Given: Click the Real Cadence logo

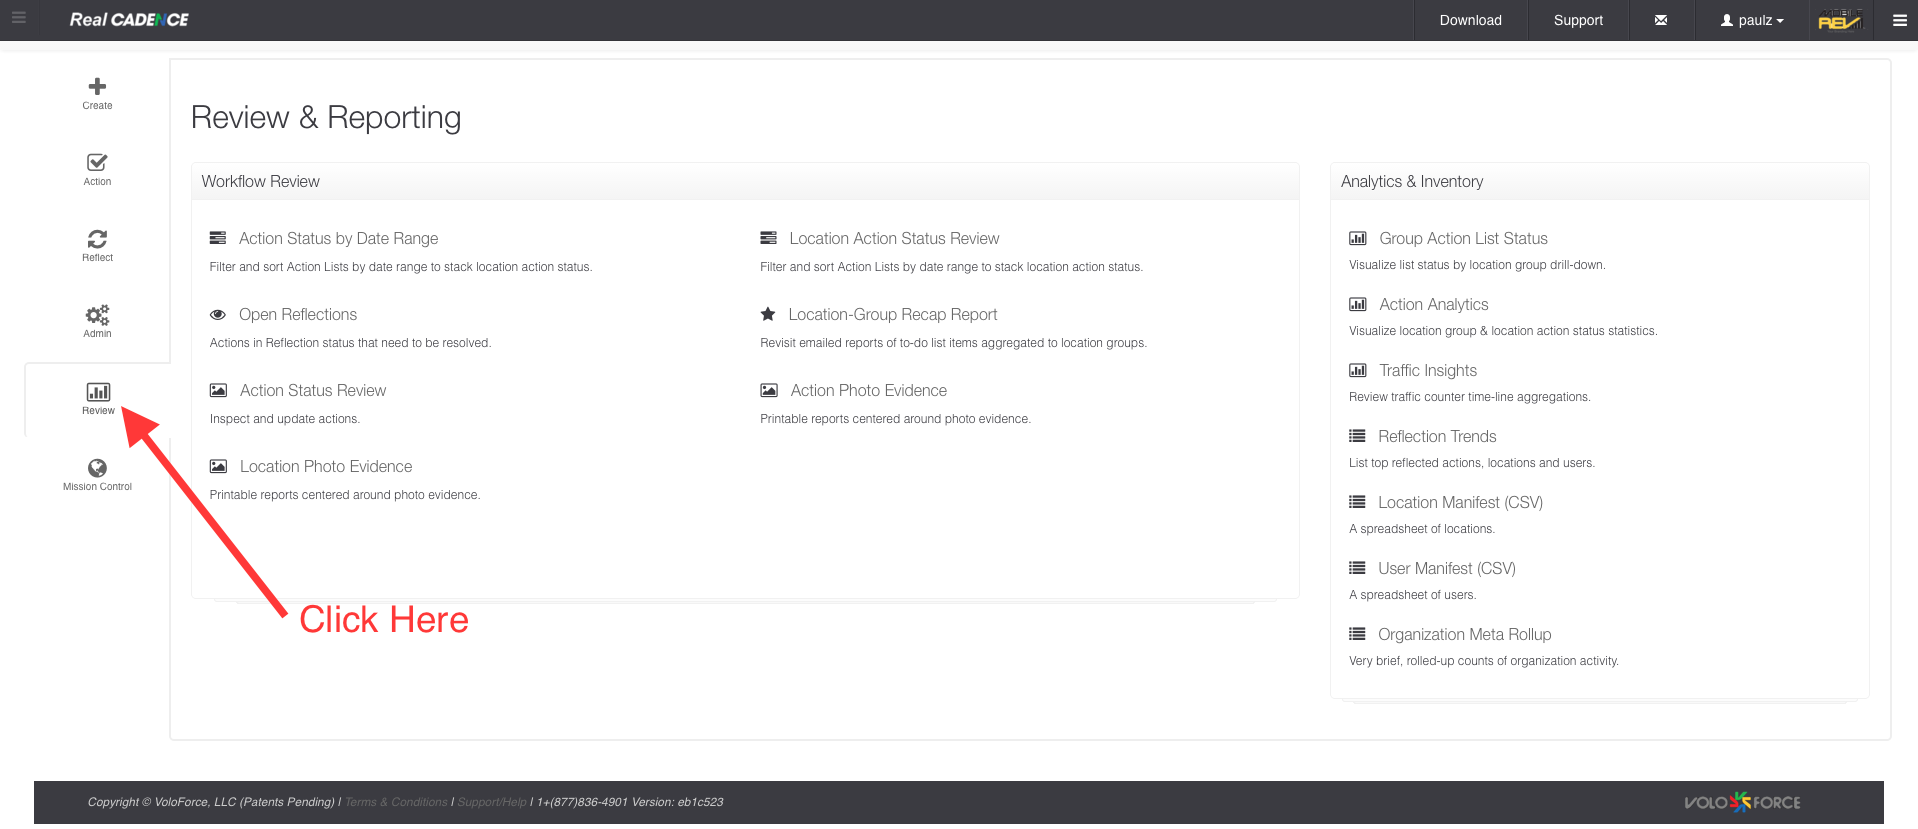Looking at the screenshot, I should (x=129, y=20).
